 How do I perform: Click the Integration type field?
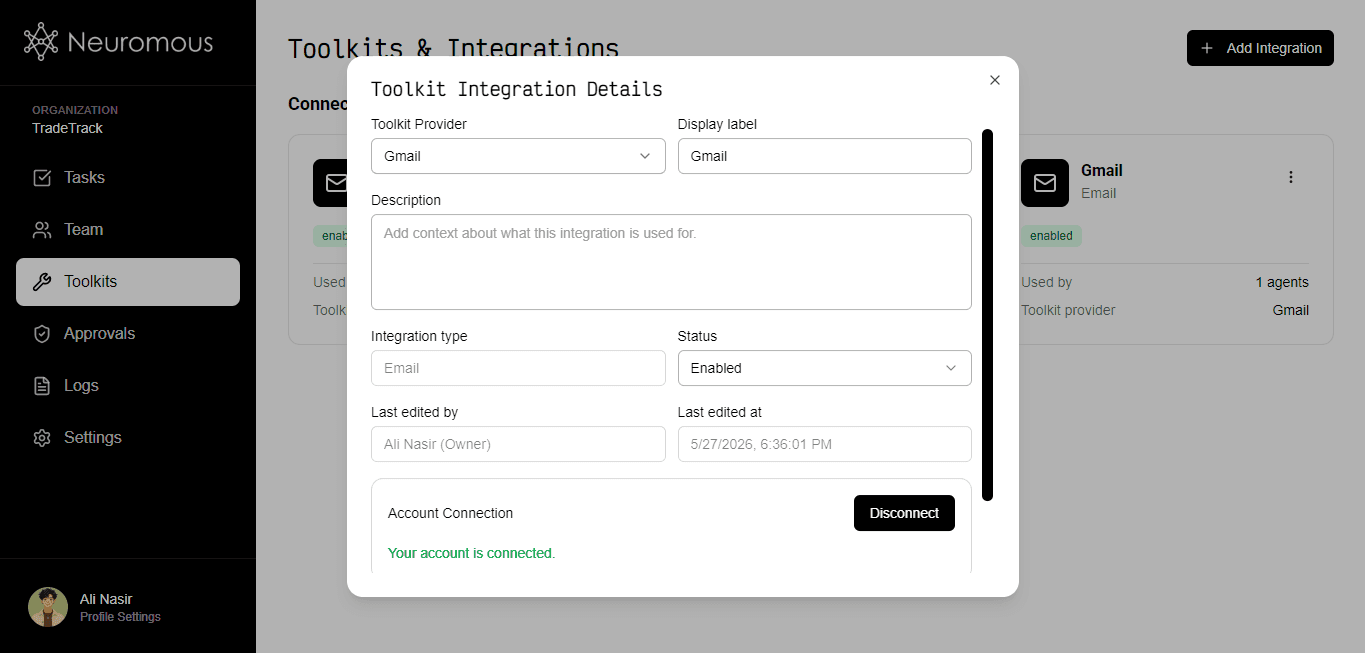click(x=518, y=368)
